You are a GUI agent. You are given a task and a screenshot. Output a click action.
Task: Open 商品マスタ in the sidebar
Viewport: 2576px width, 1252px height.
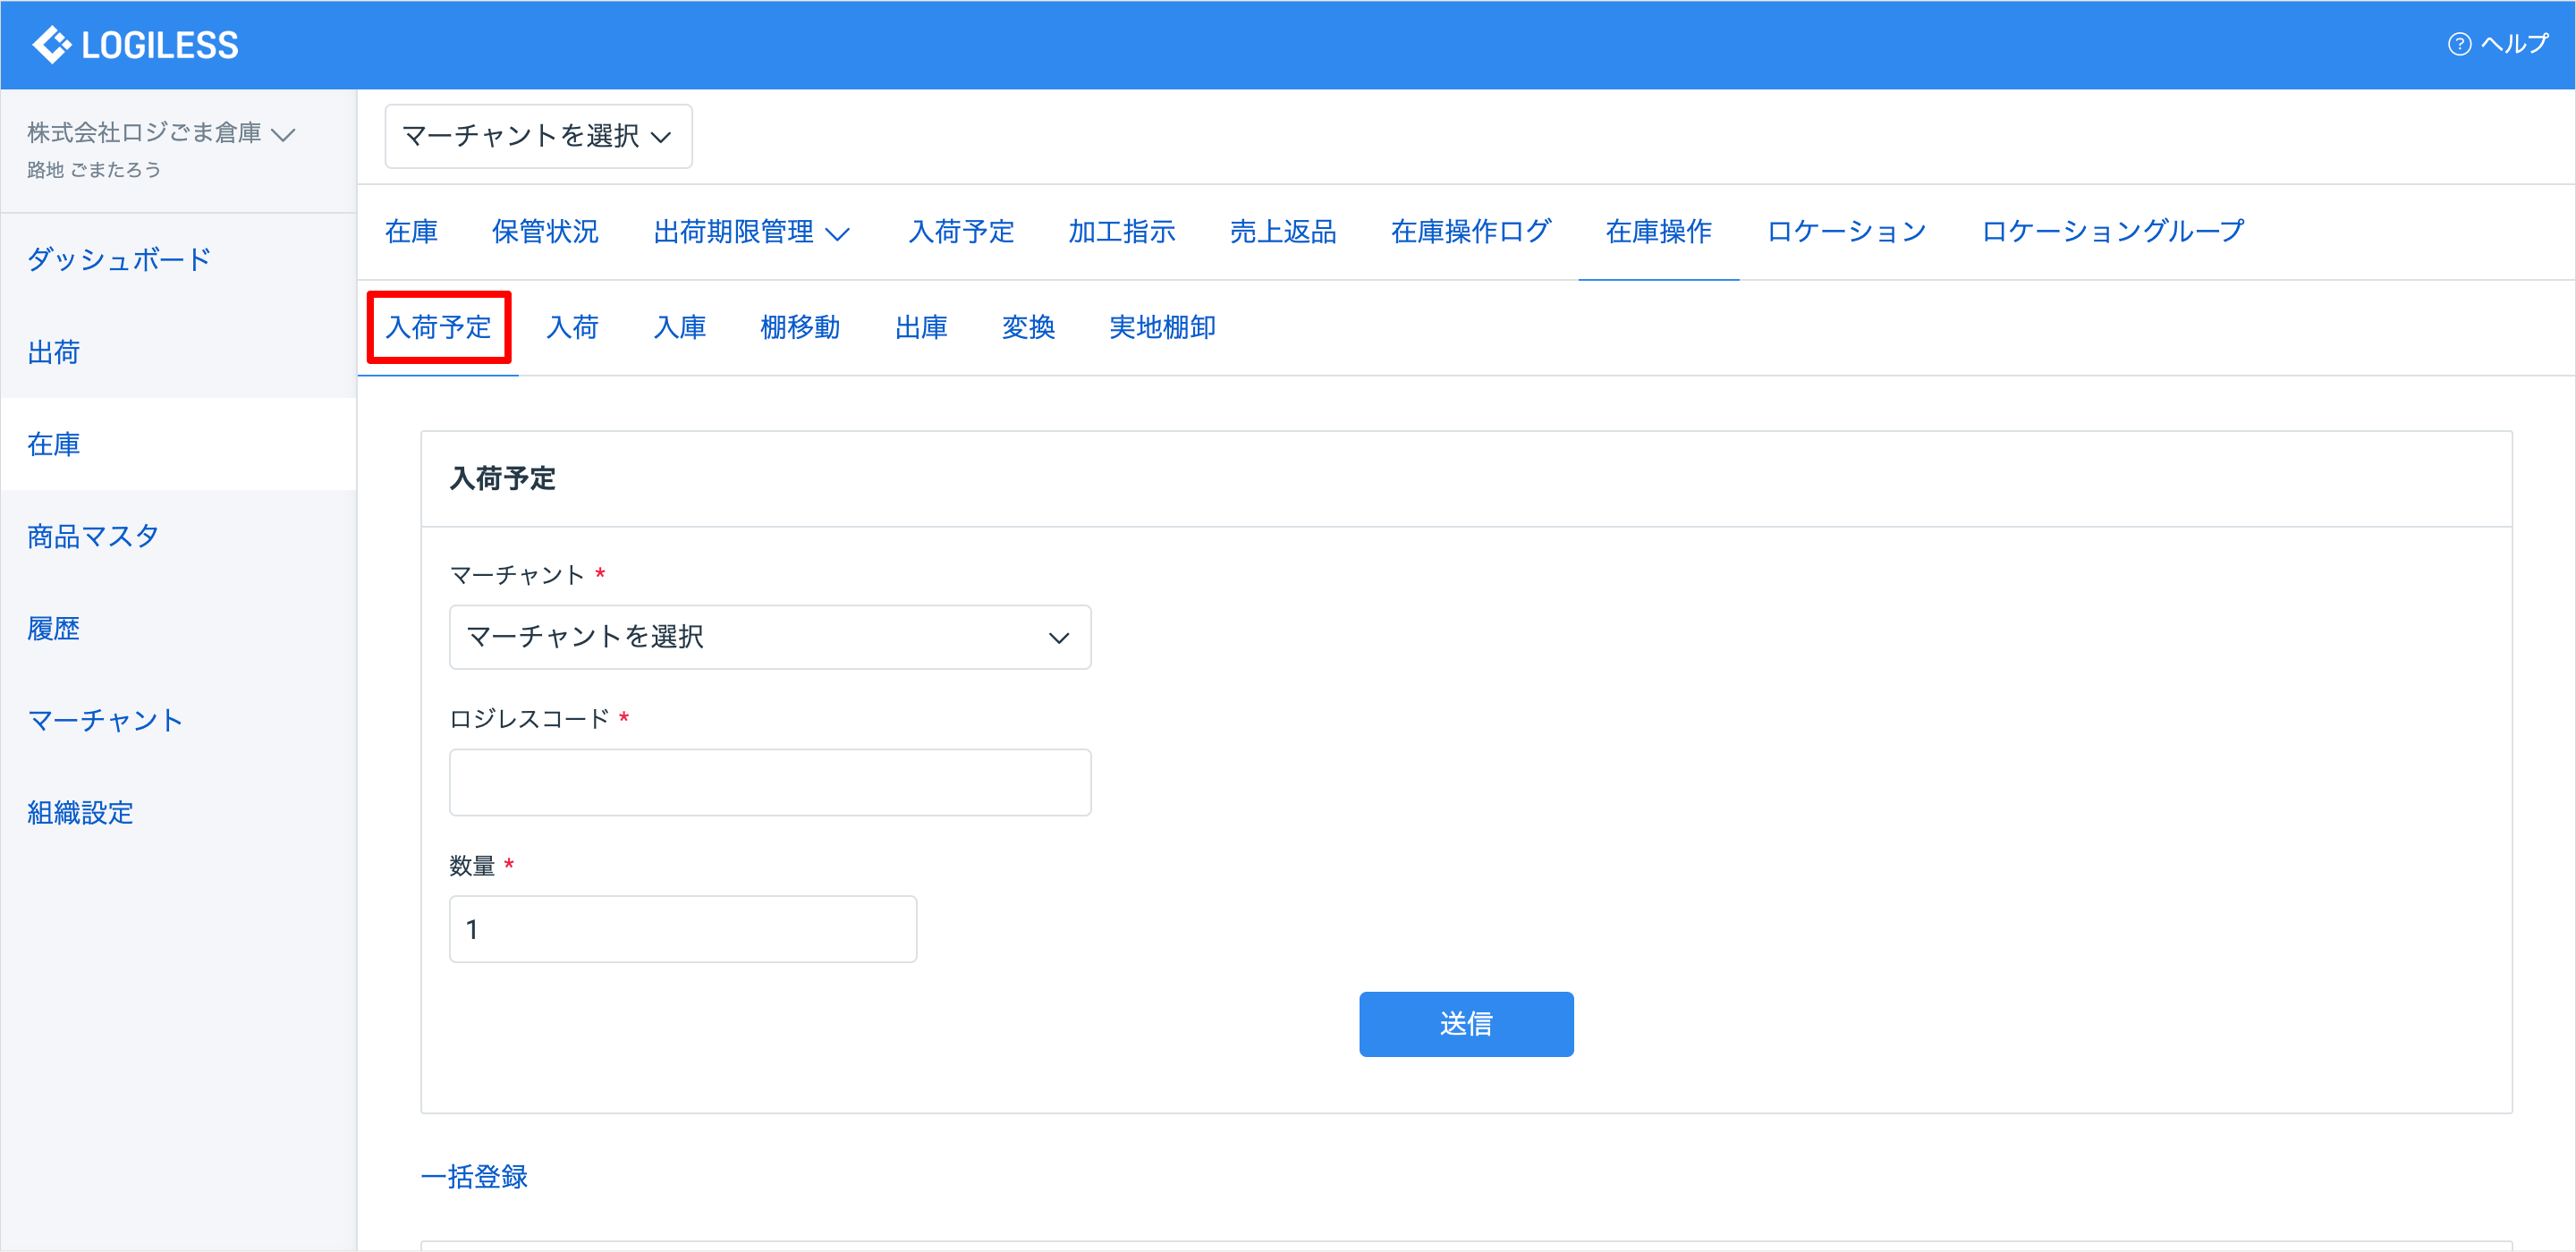click(93, 536)
